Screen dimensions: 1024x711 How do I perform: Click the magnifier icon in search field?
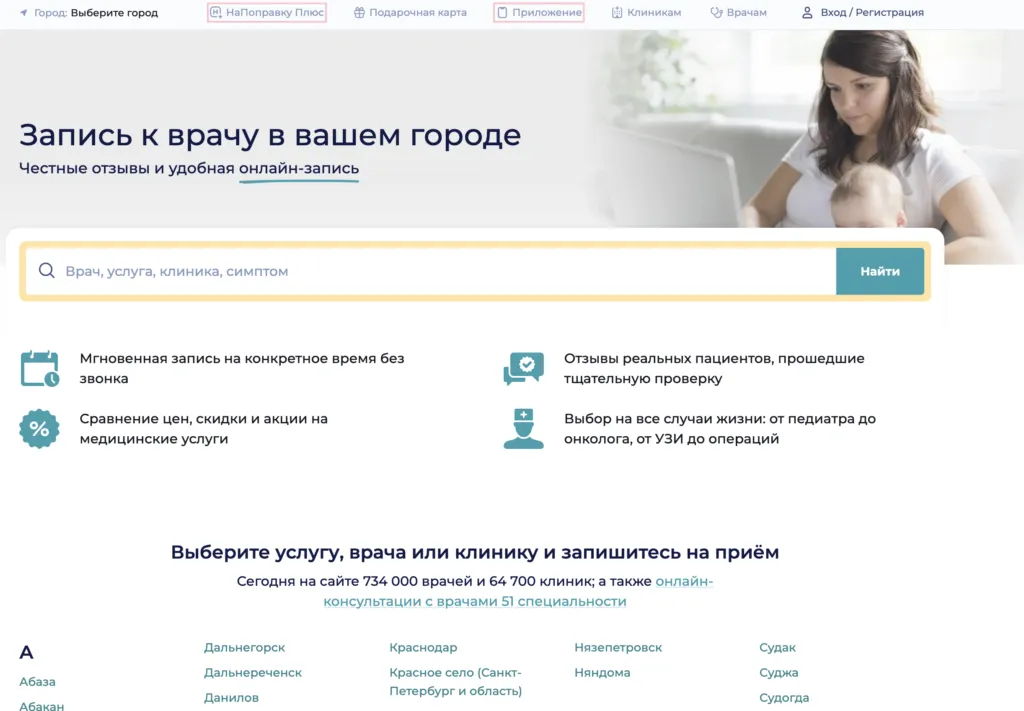click(46, 271)
